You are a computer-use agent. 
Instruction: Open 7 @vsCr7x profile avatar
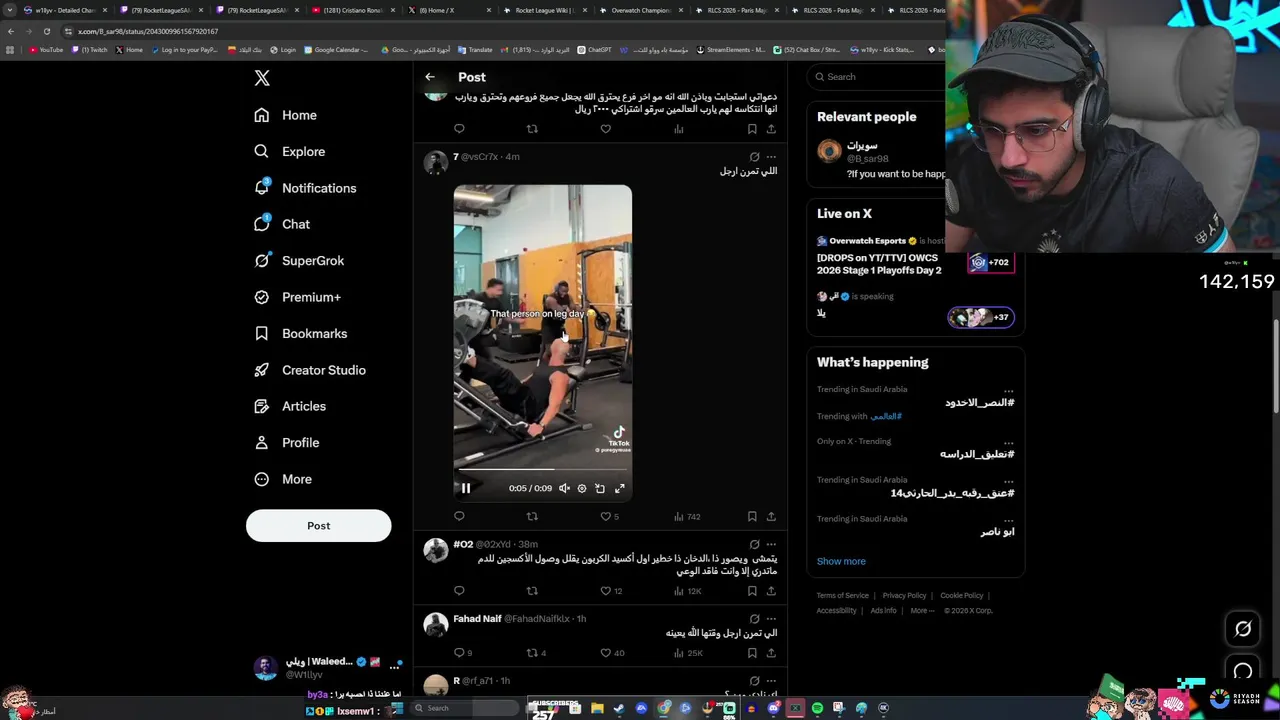435,163
